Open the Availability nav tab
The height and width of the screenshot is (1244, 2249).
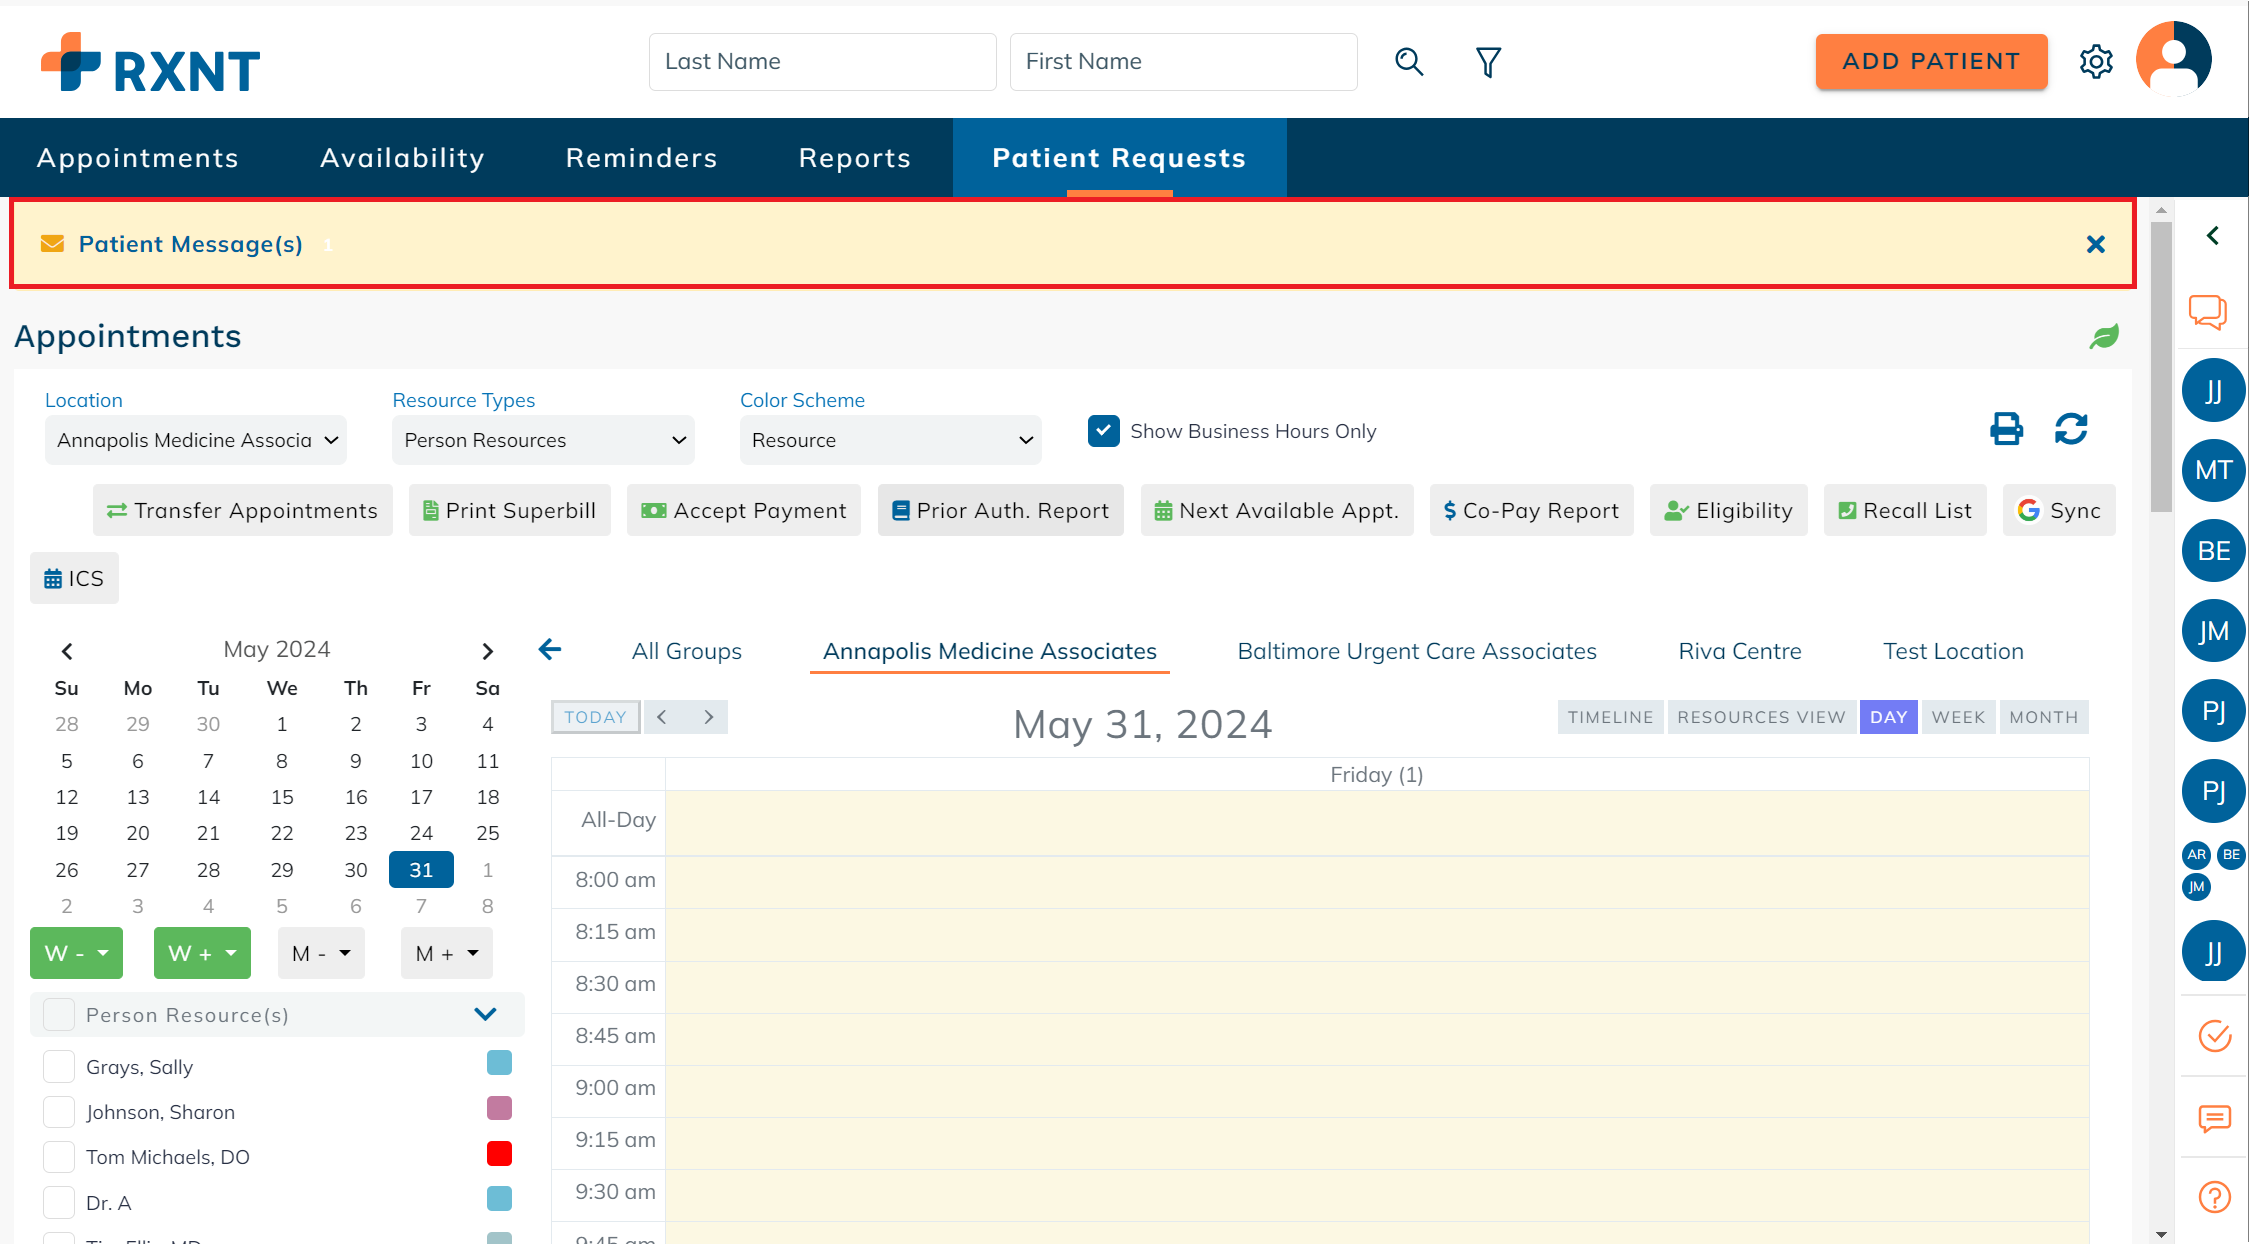[x=402, y=157]
